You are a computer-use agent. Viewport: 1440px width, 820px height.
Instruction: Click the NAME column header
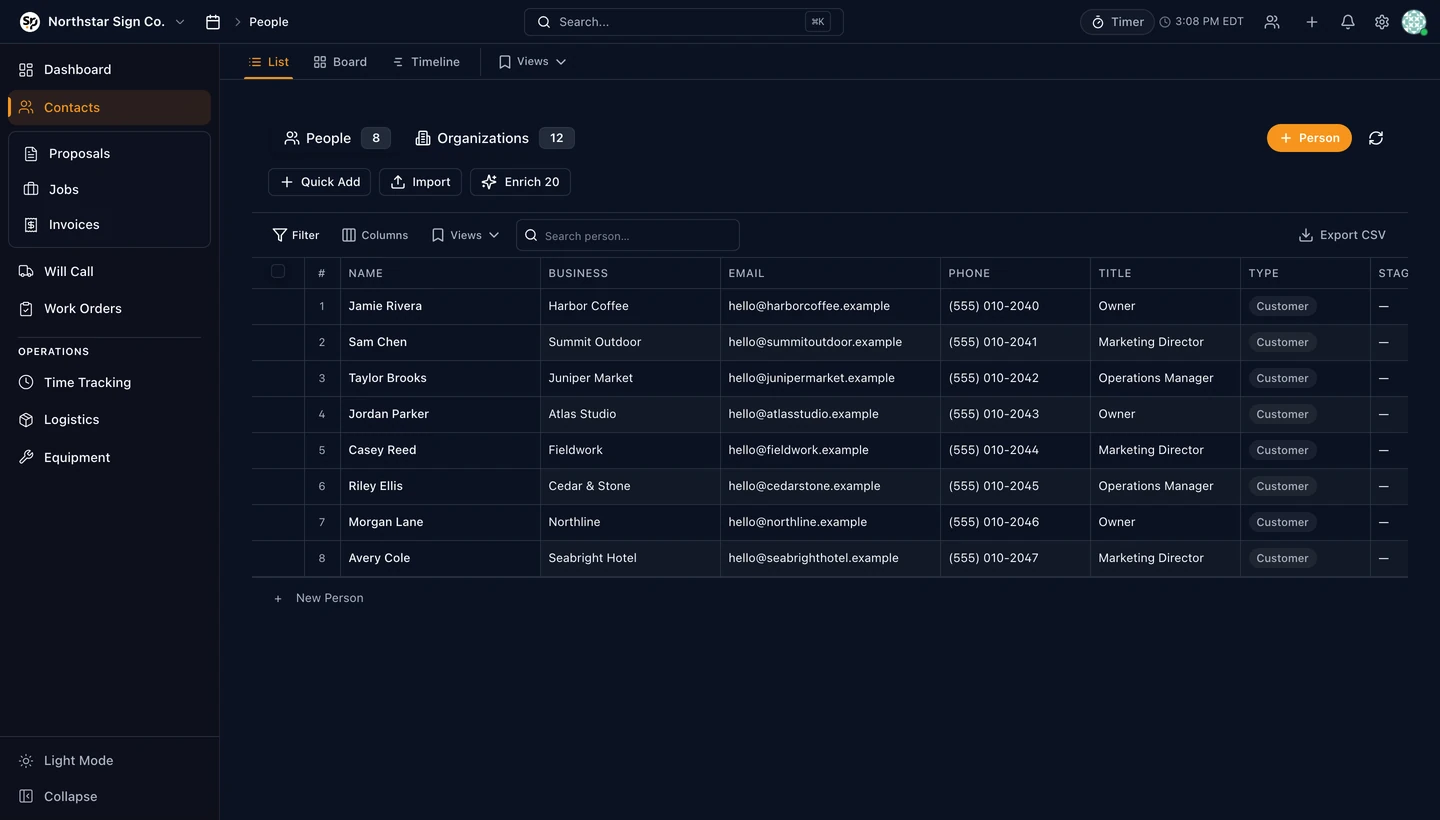point(440,273)
